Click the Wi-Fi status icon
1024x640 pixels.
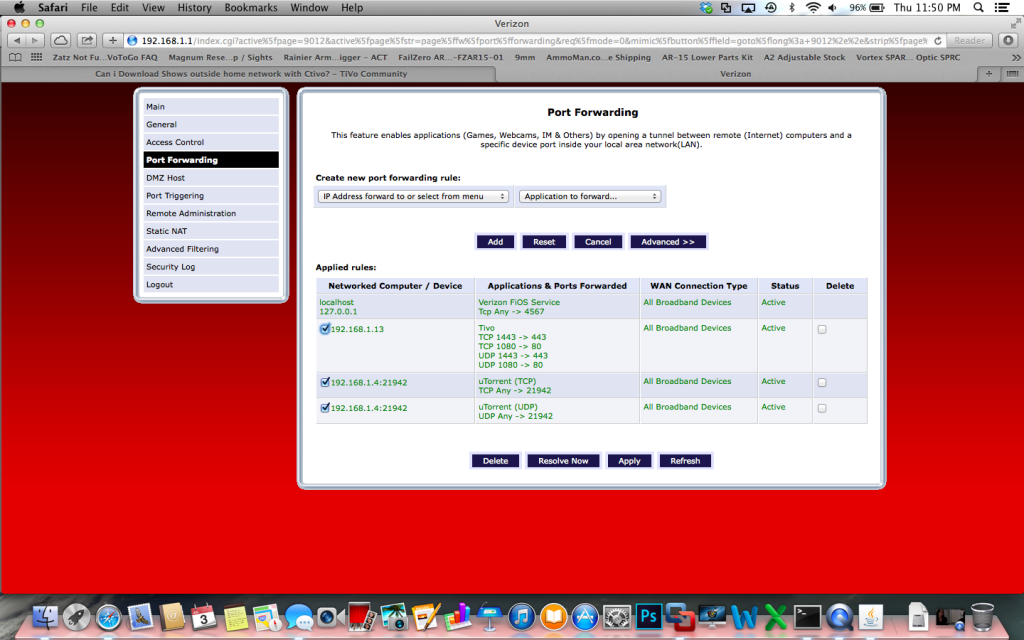813,8
